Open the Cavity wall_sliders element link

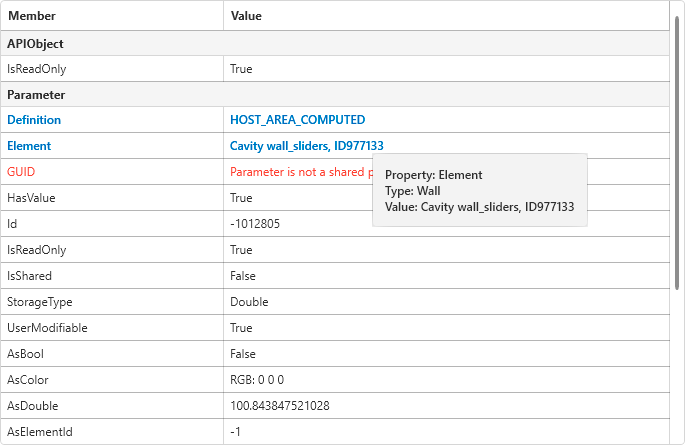point(307,146)
